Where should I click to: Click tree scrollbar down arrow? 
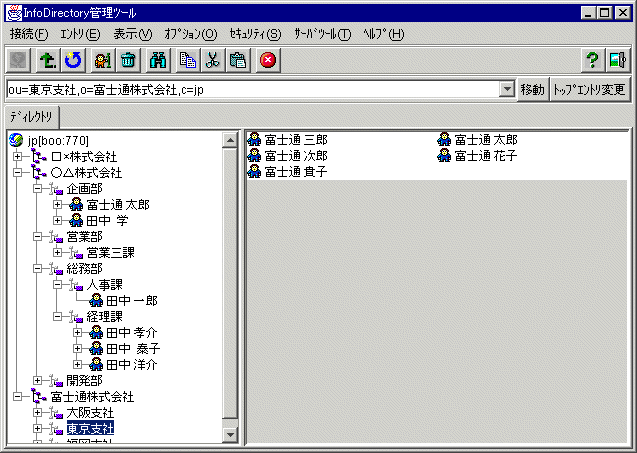(x=230, y=435)
